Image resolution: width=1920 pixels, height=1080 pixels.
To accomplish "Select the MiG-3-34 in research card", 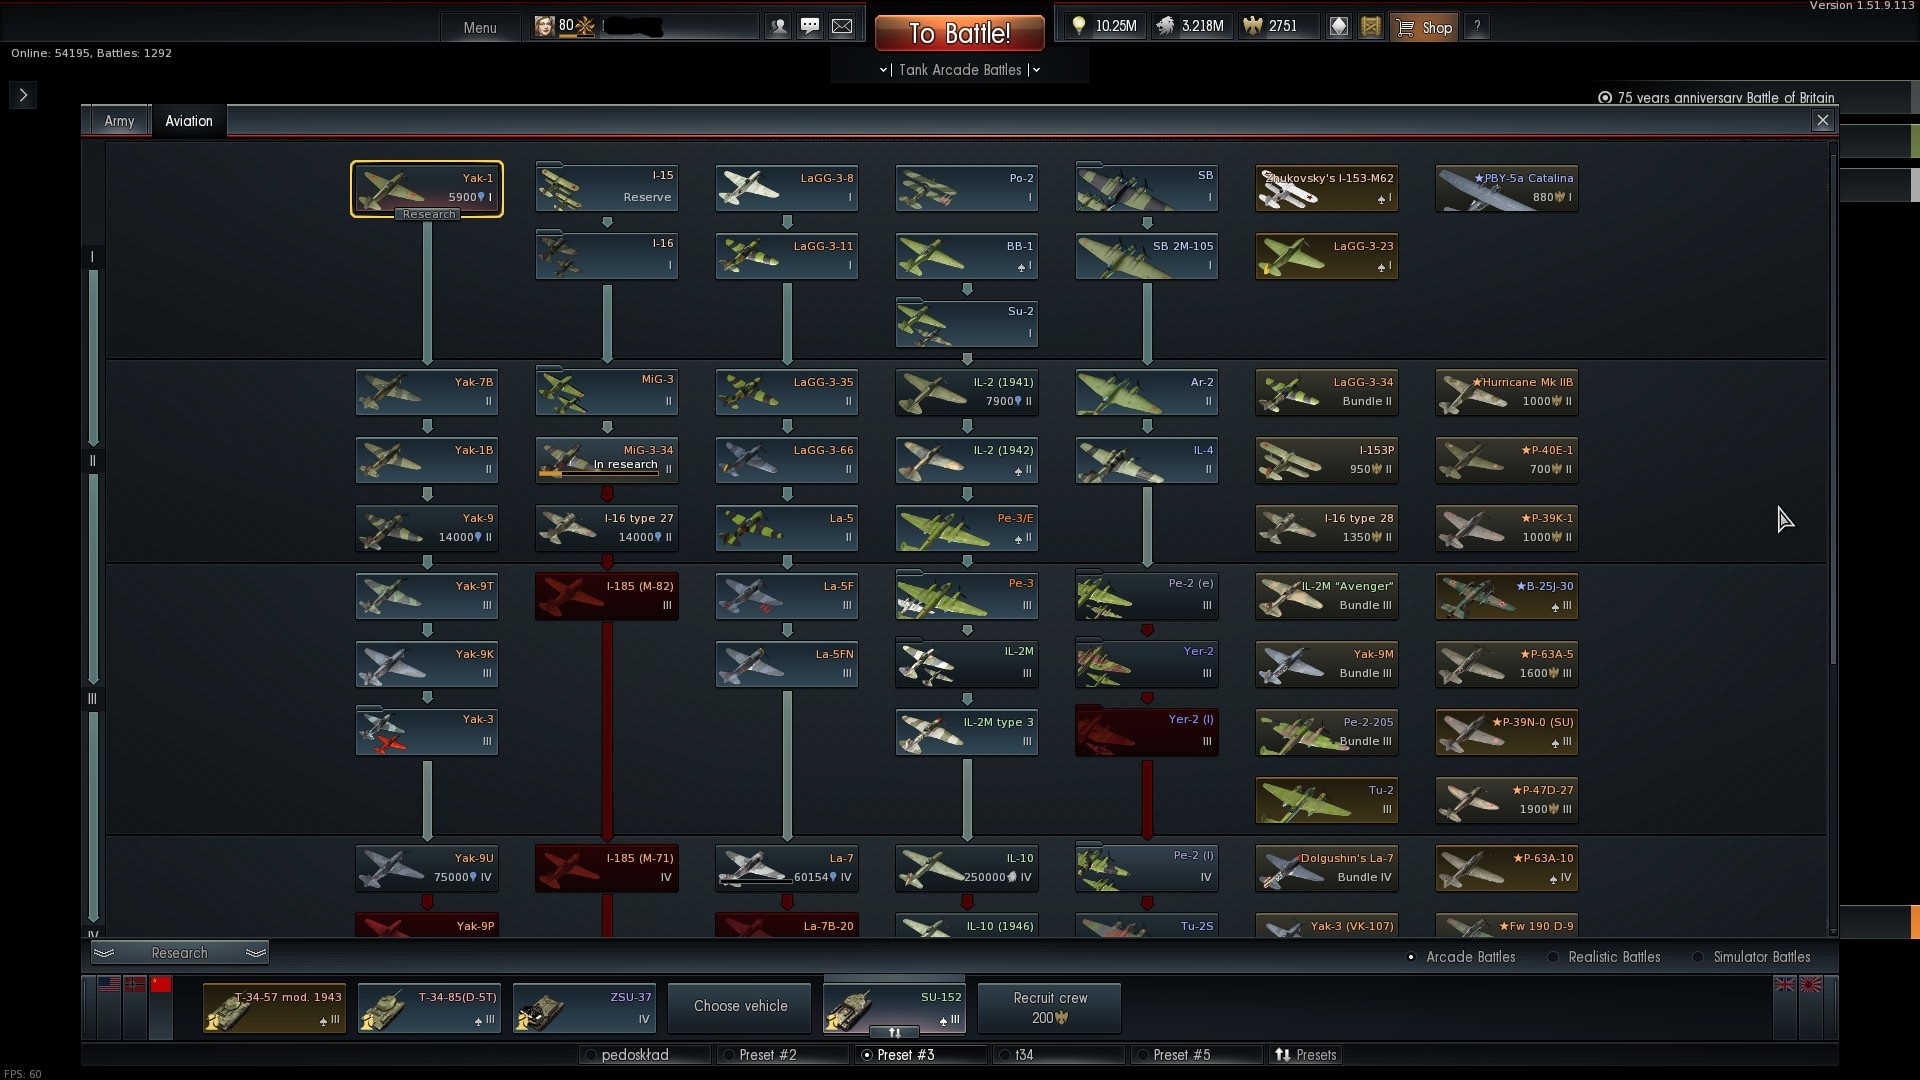I will point(607,460).
